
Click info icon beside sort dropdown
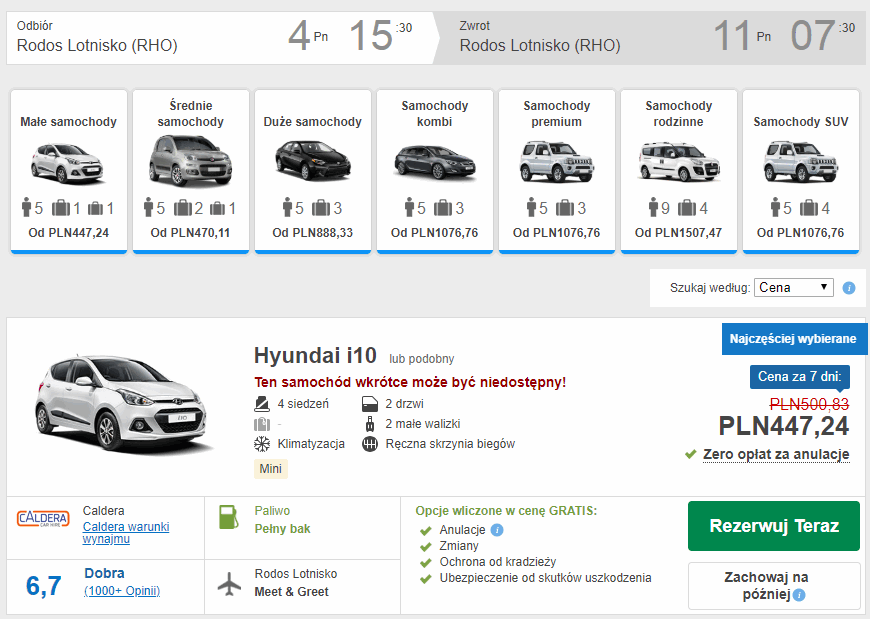tap(849, 288)
